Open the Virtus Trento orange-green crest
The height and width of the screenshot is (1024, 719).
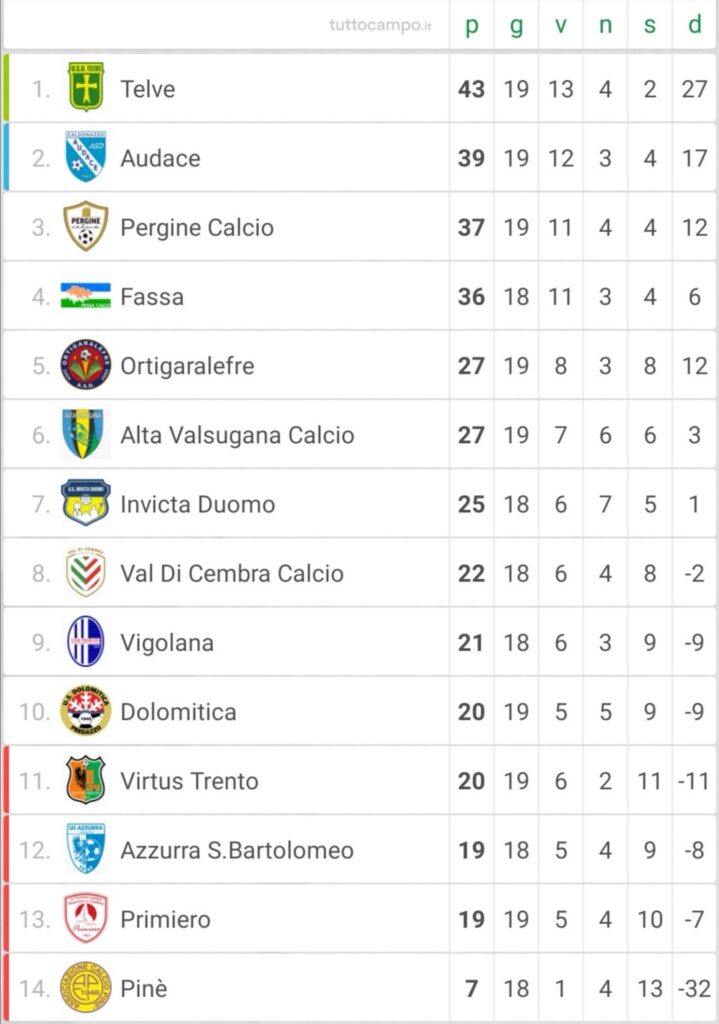pos(86,780)
